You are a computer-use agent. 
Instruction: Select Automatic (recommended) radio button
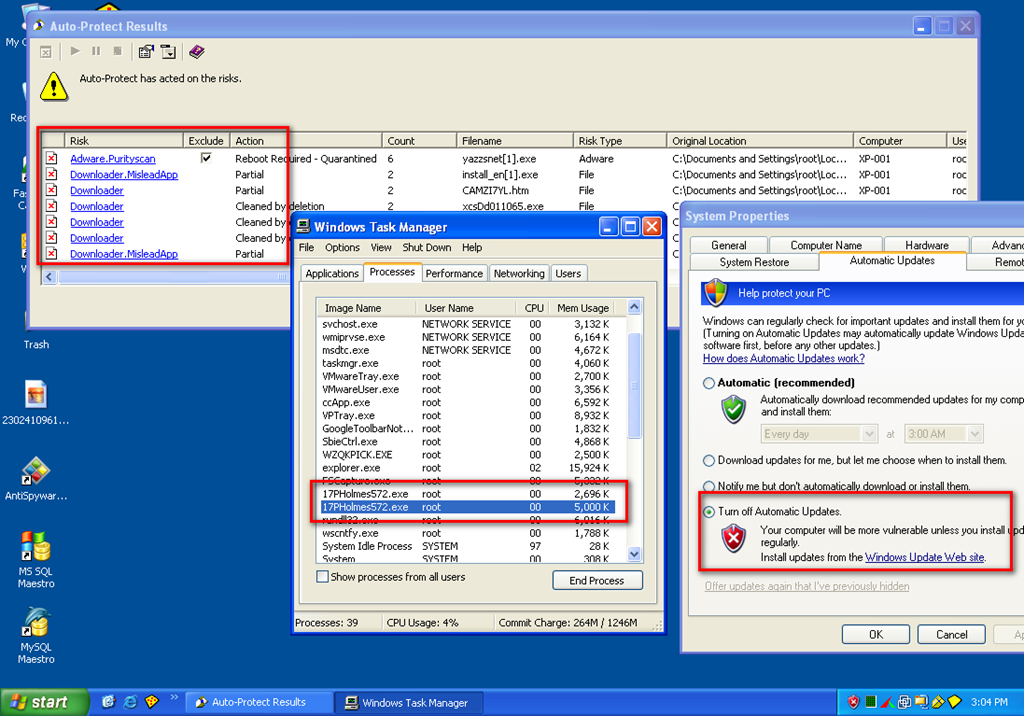[709, 383]
